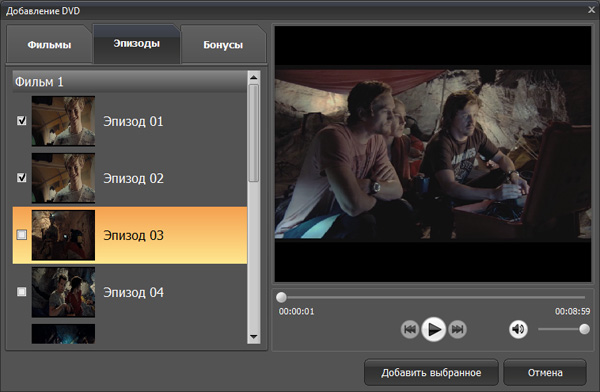
Task: Select the Эпизоды tab
Action: (x=136, y=44)
